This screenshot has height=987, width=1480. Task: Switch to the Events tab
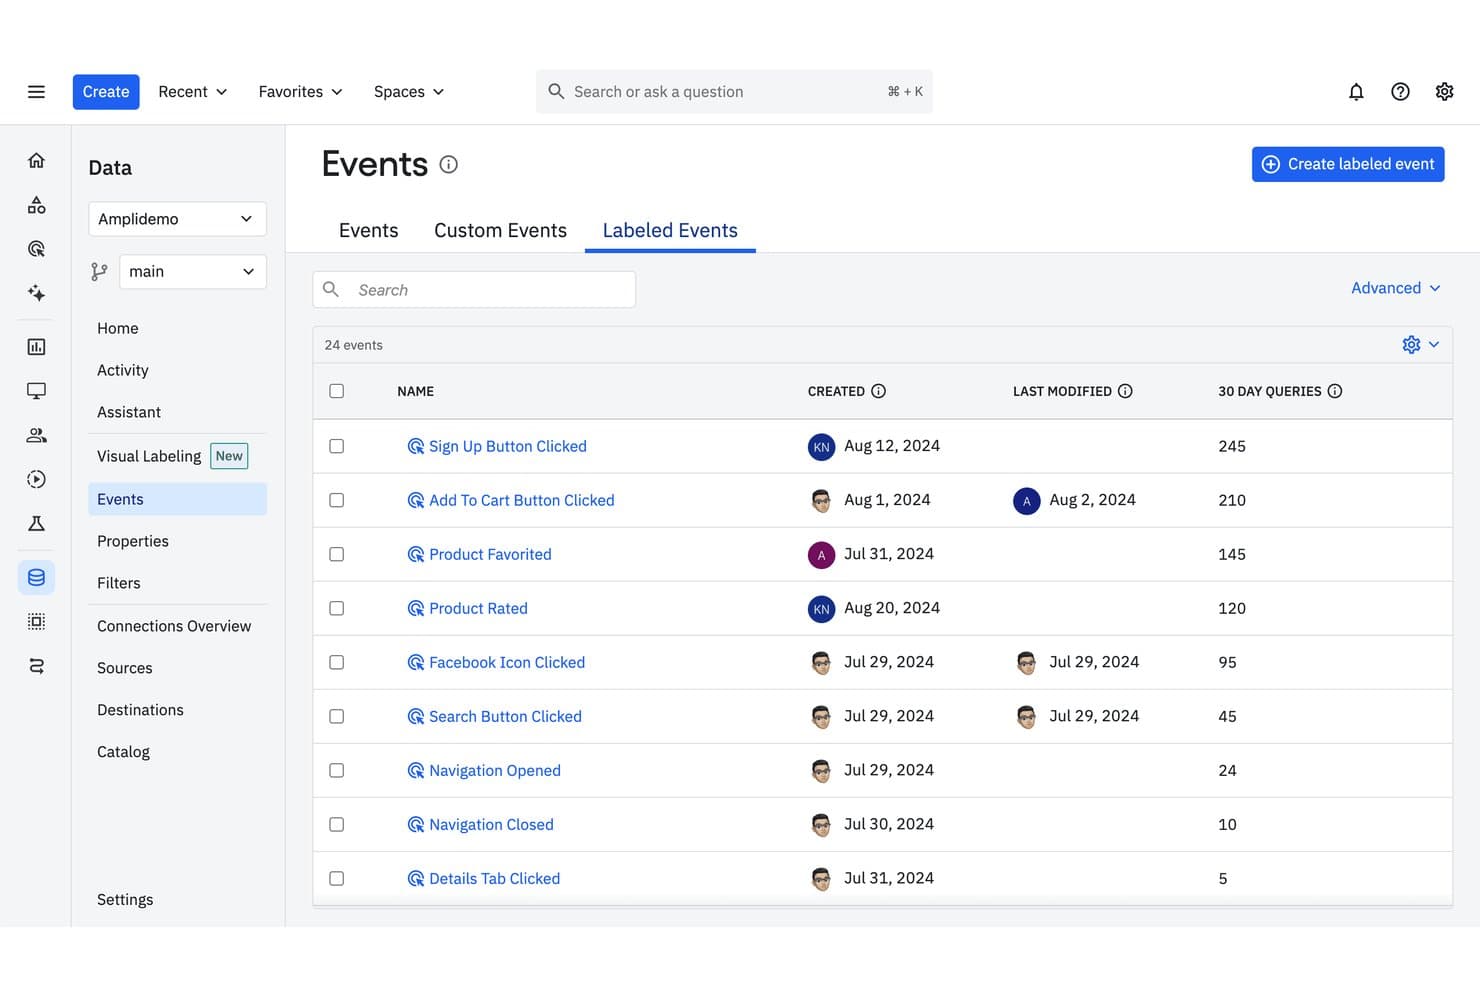368,231
